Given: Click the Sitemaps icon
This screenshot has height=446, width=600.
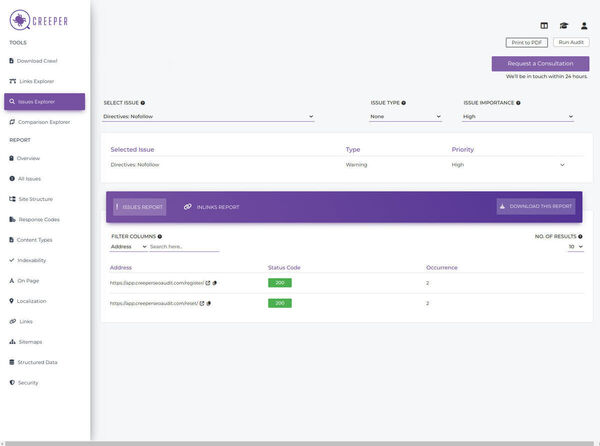Looking at the screenshot, I should pos(12,342).
